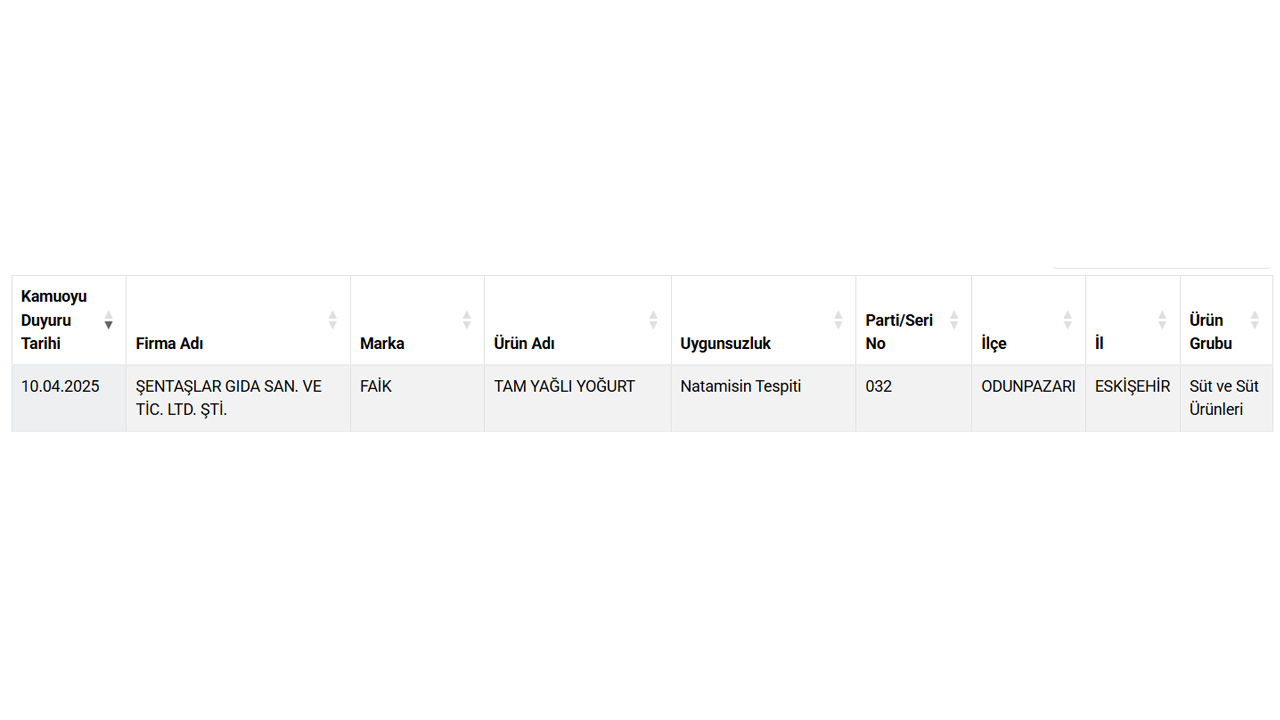Select the Uygunsuzluk header text
This screenshot has height=720, width=1280.
(726, 344)
